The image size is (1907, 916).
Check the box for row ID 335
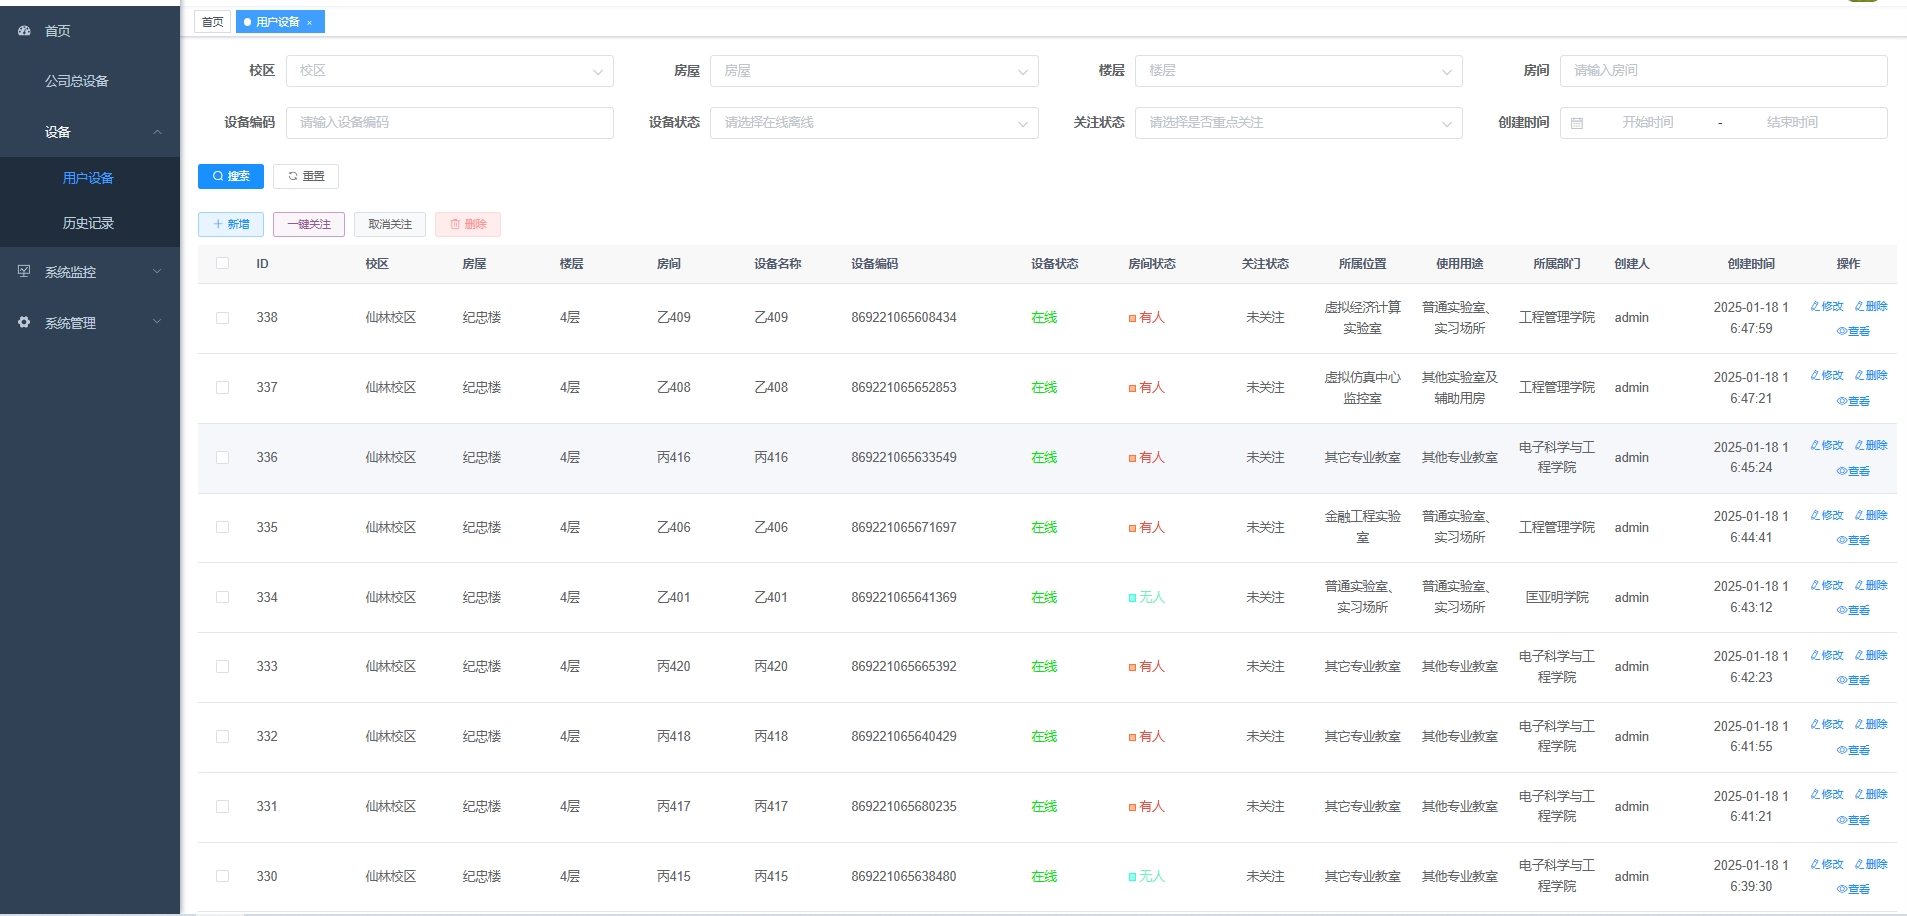coord(222,527)
